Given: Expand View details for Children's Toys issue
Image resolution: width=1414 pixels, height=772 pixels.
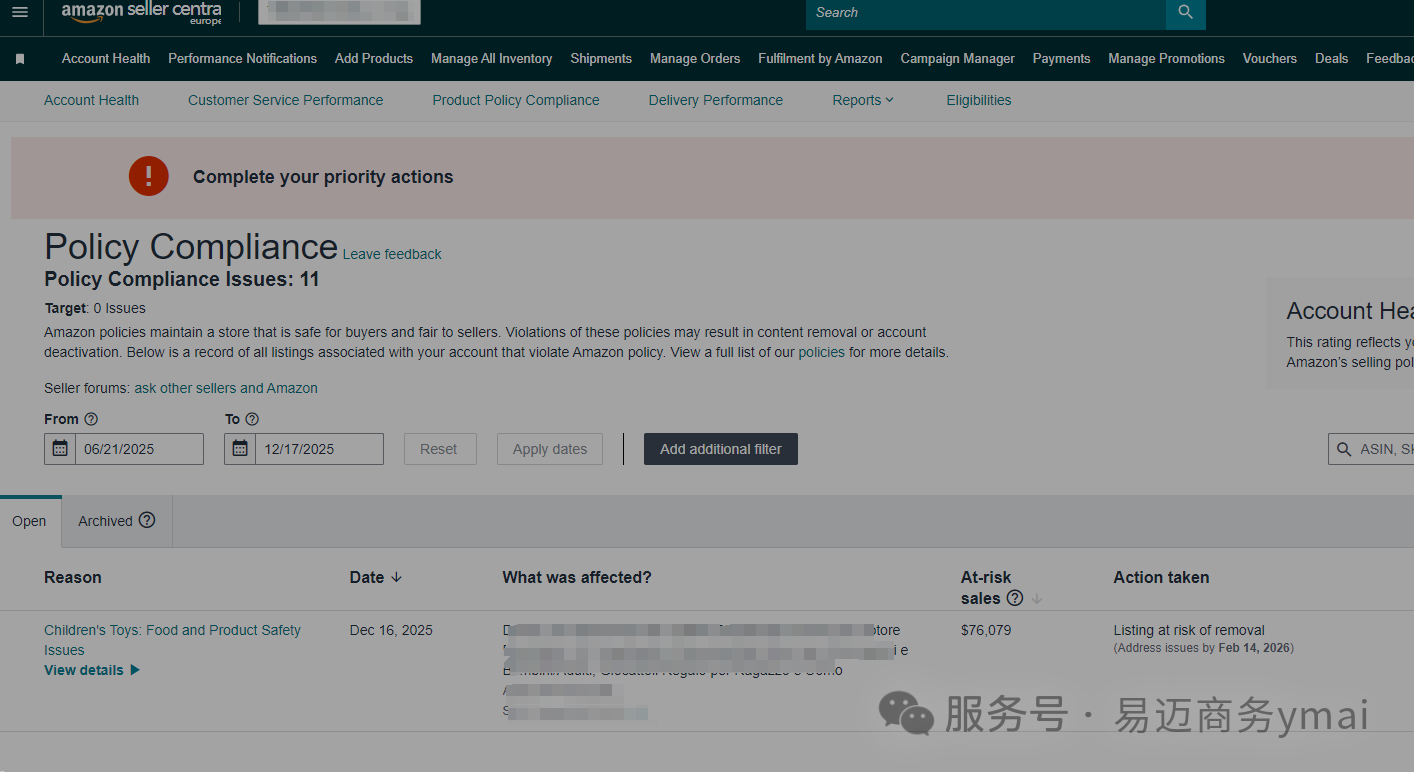Looking at the screenshot, I should click(92, 670).
